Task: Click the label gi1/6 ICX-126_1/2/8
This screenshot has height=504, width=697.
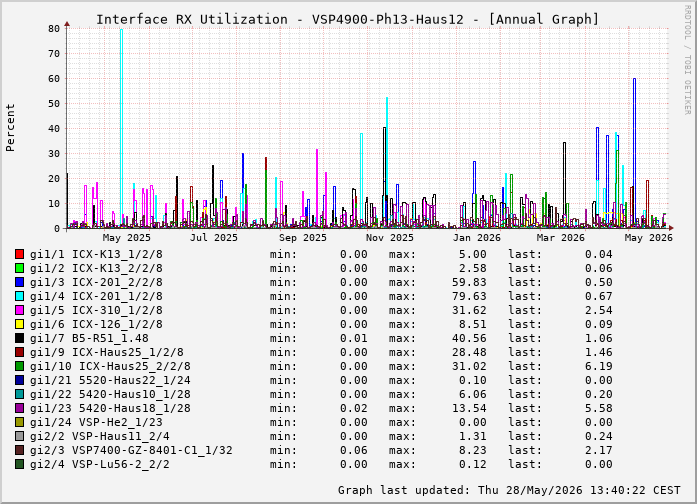Action: pyautogui.click(x=96, y=324)
